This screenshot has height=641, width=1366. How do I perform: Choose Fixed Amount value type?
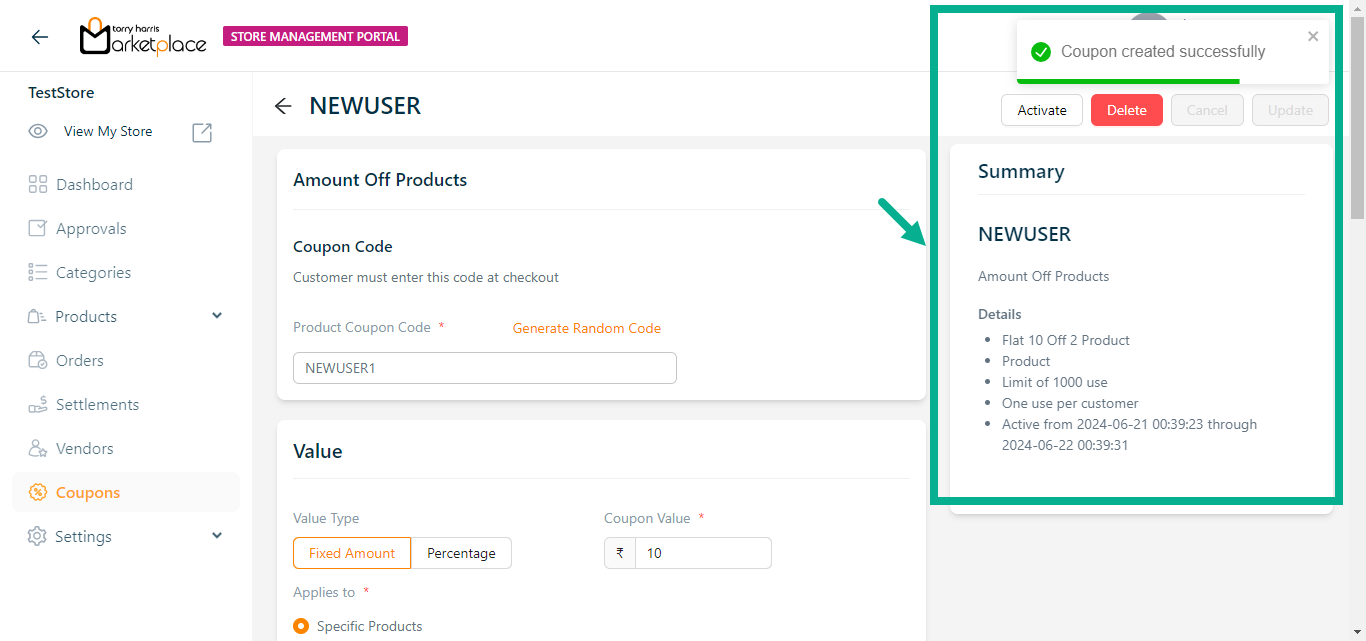click(x=352, y=553)
